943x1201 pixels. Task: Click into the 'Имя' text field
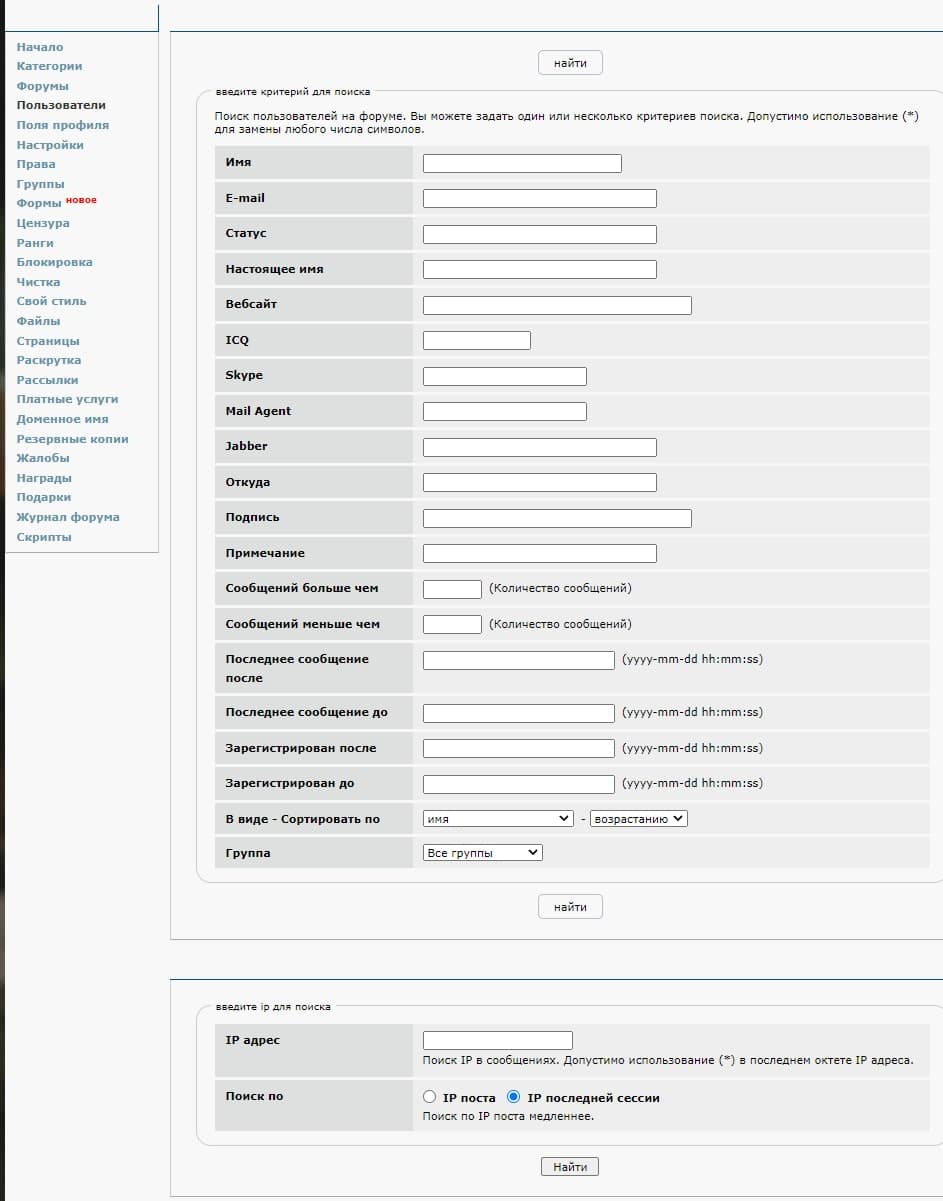coord(521,163)
